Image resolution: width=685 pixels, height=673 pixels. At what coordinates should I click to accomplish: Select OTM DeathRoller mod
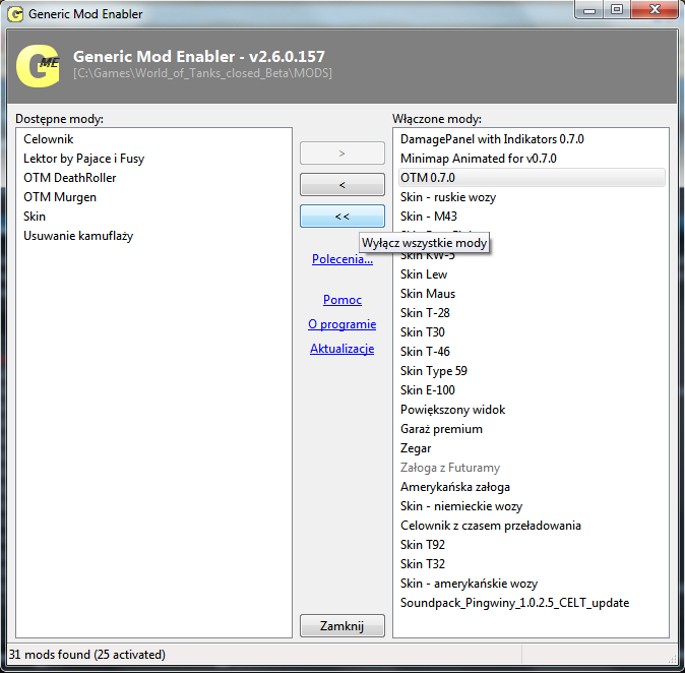pos(69,178)
